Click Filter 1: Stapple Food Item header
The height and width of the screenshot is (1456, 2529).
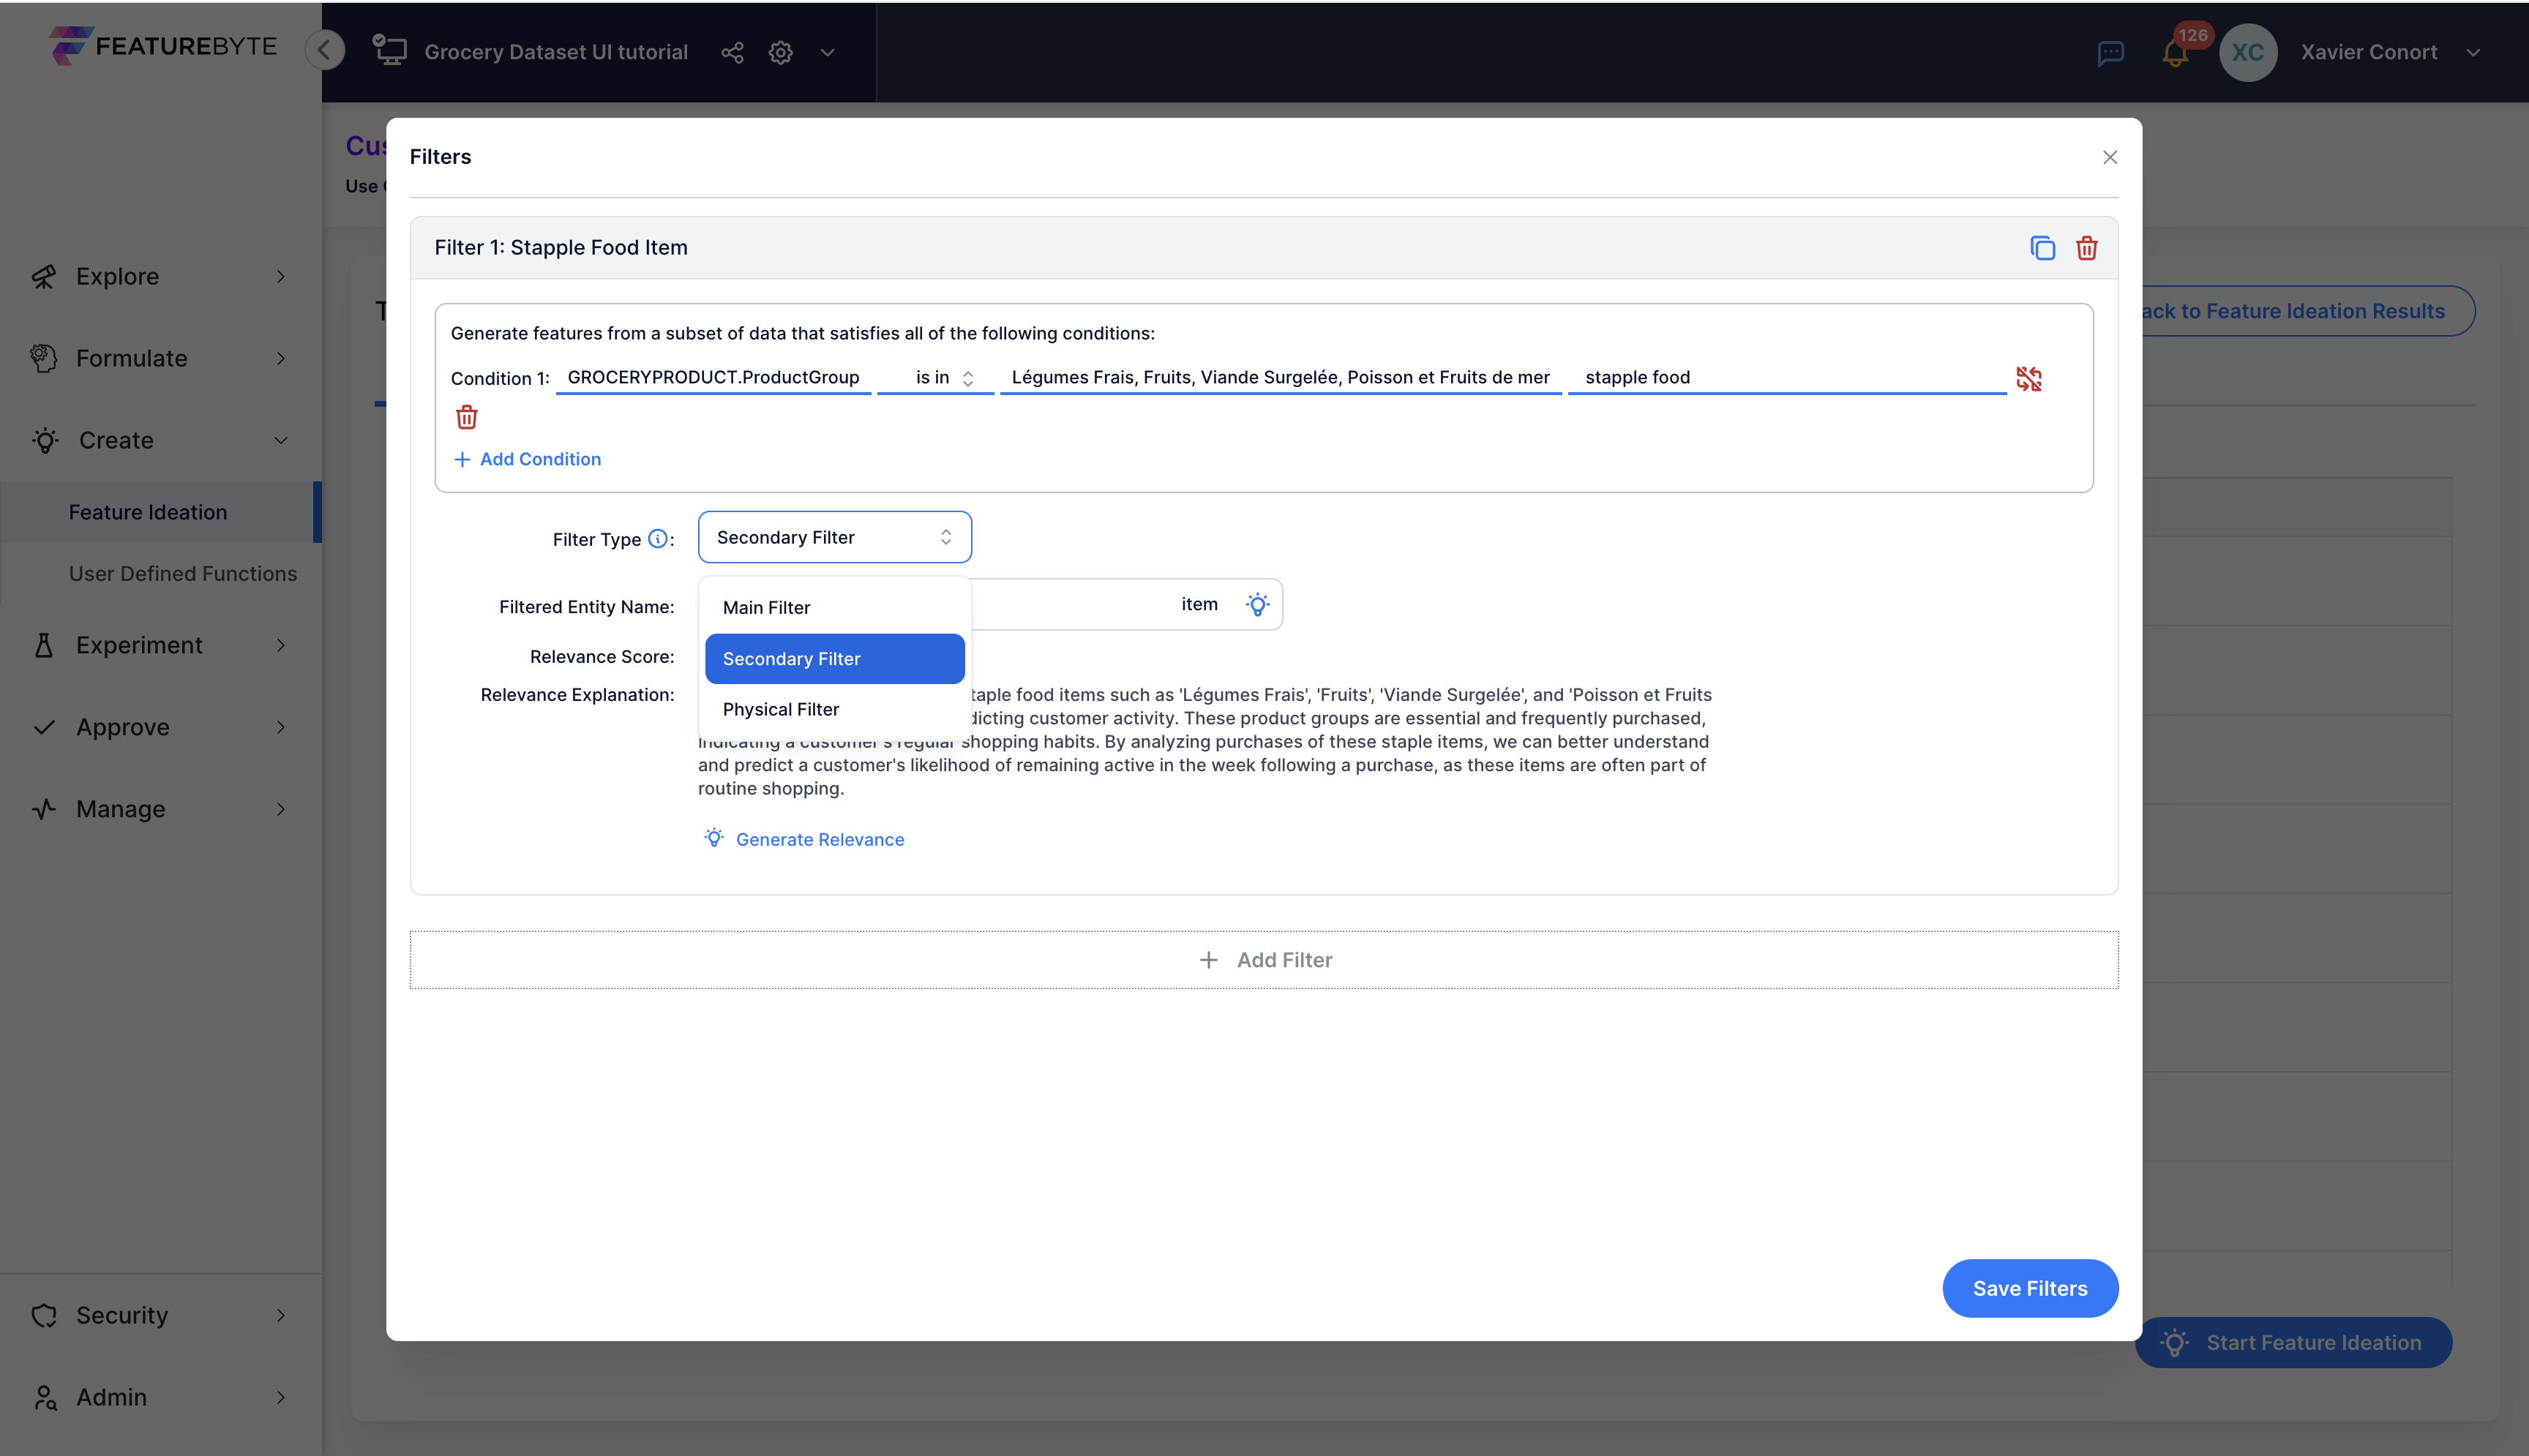(561, 248)
